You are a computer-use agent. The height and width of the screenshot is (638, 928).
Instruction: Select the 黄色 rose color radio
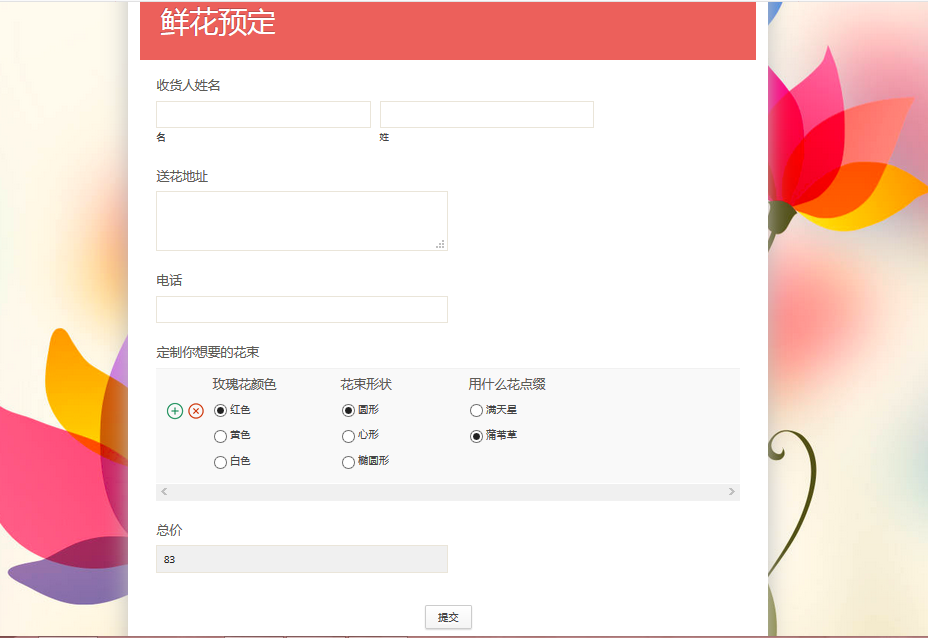click(x=220, y=436)
